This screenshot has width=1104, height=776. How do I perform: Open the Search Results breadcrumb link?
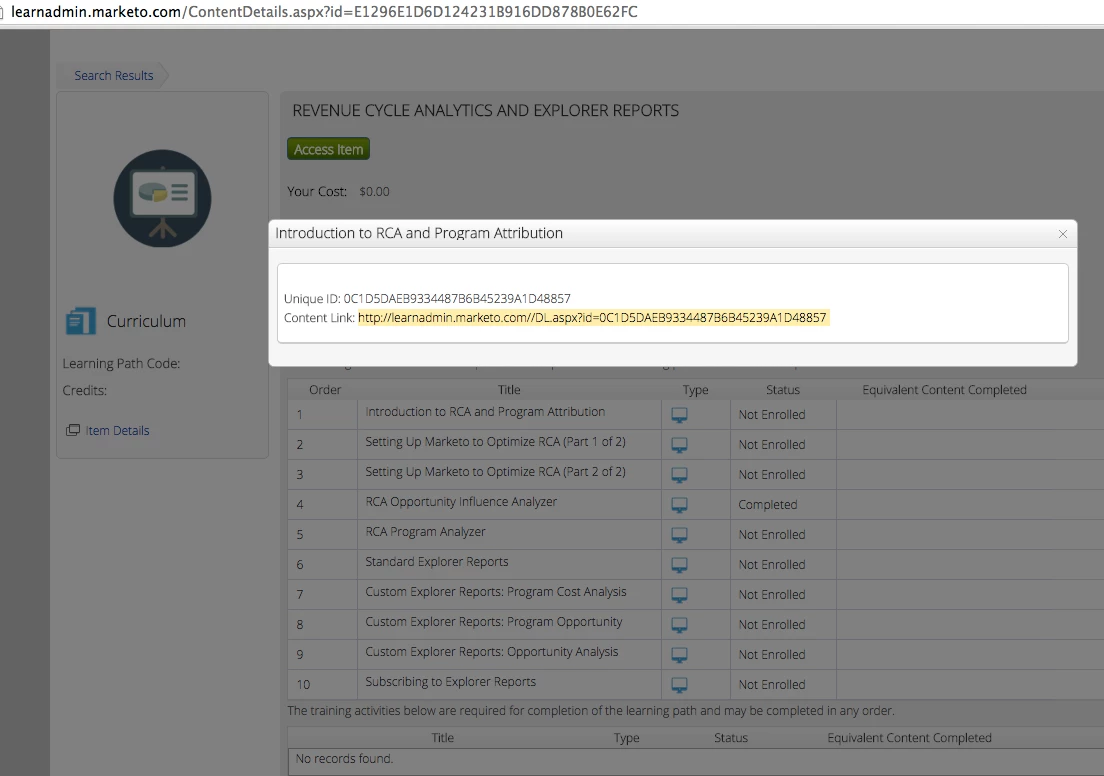pos(113,75)
